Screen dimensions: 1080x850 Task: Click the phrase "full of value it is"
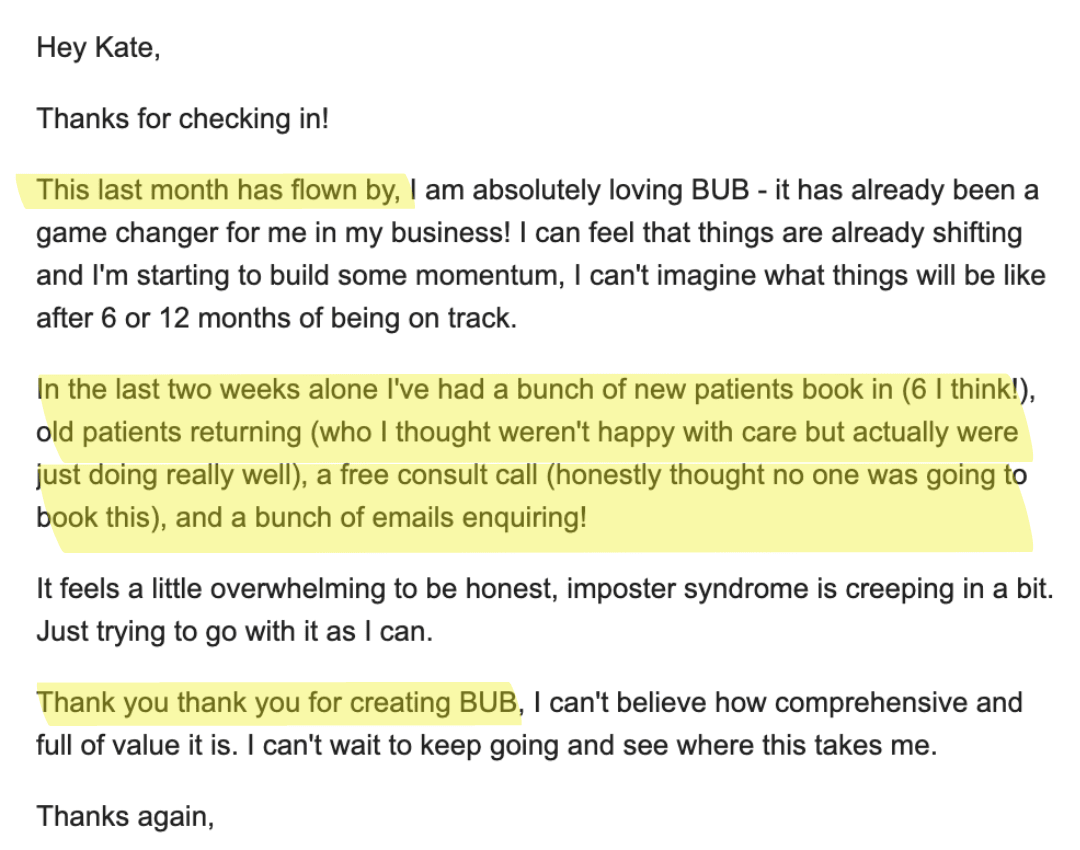[x=134, y=746]
